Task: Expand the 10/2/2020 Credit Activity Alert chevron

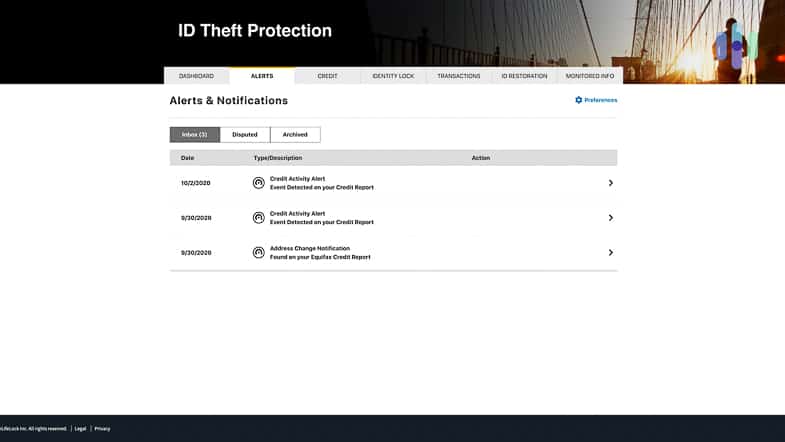Action: click(610, 183)
